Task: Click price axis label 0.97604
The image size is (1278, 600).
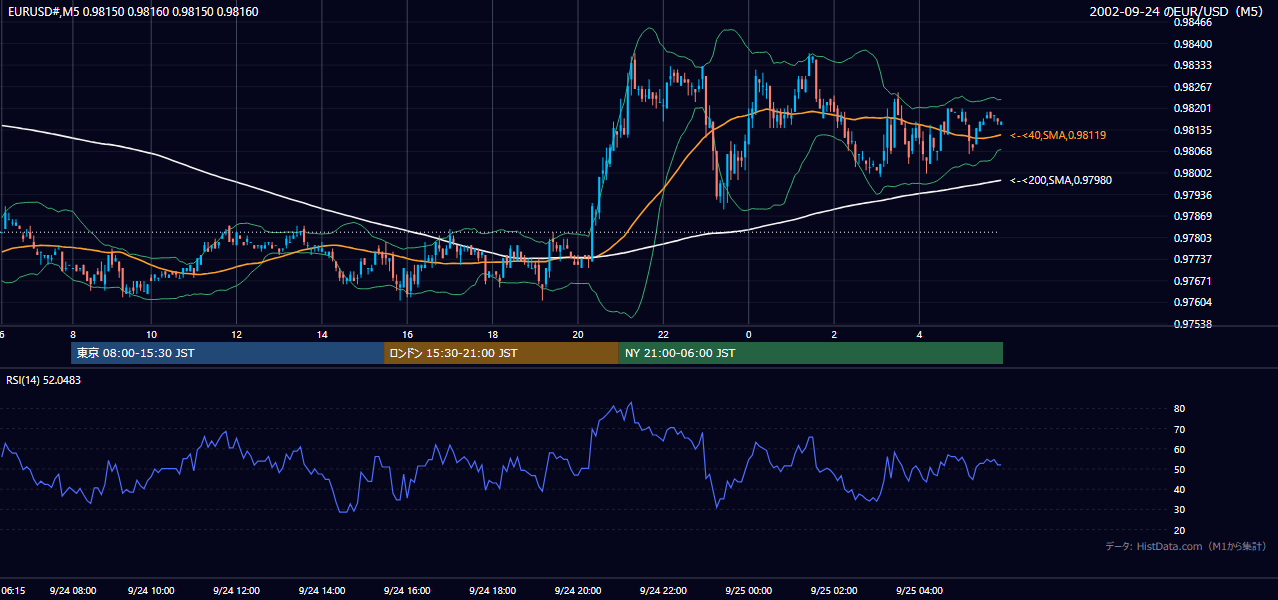Action: tap(1194, 302)
